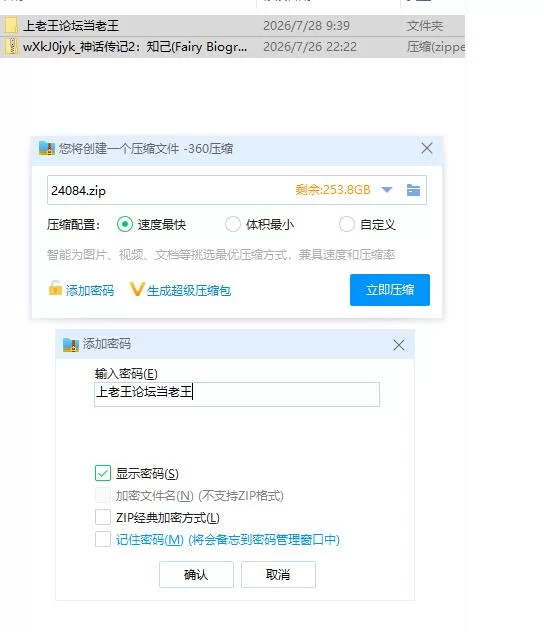Click the 输入密码 password field

click(x=237, y=394)
